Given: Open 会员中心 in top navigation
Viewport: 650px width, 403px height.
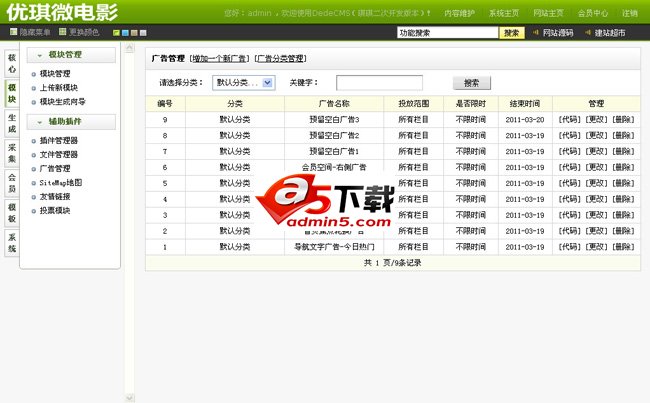Looking at the screenshot, I should click(x=593, y=13).
